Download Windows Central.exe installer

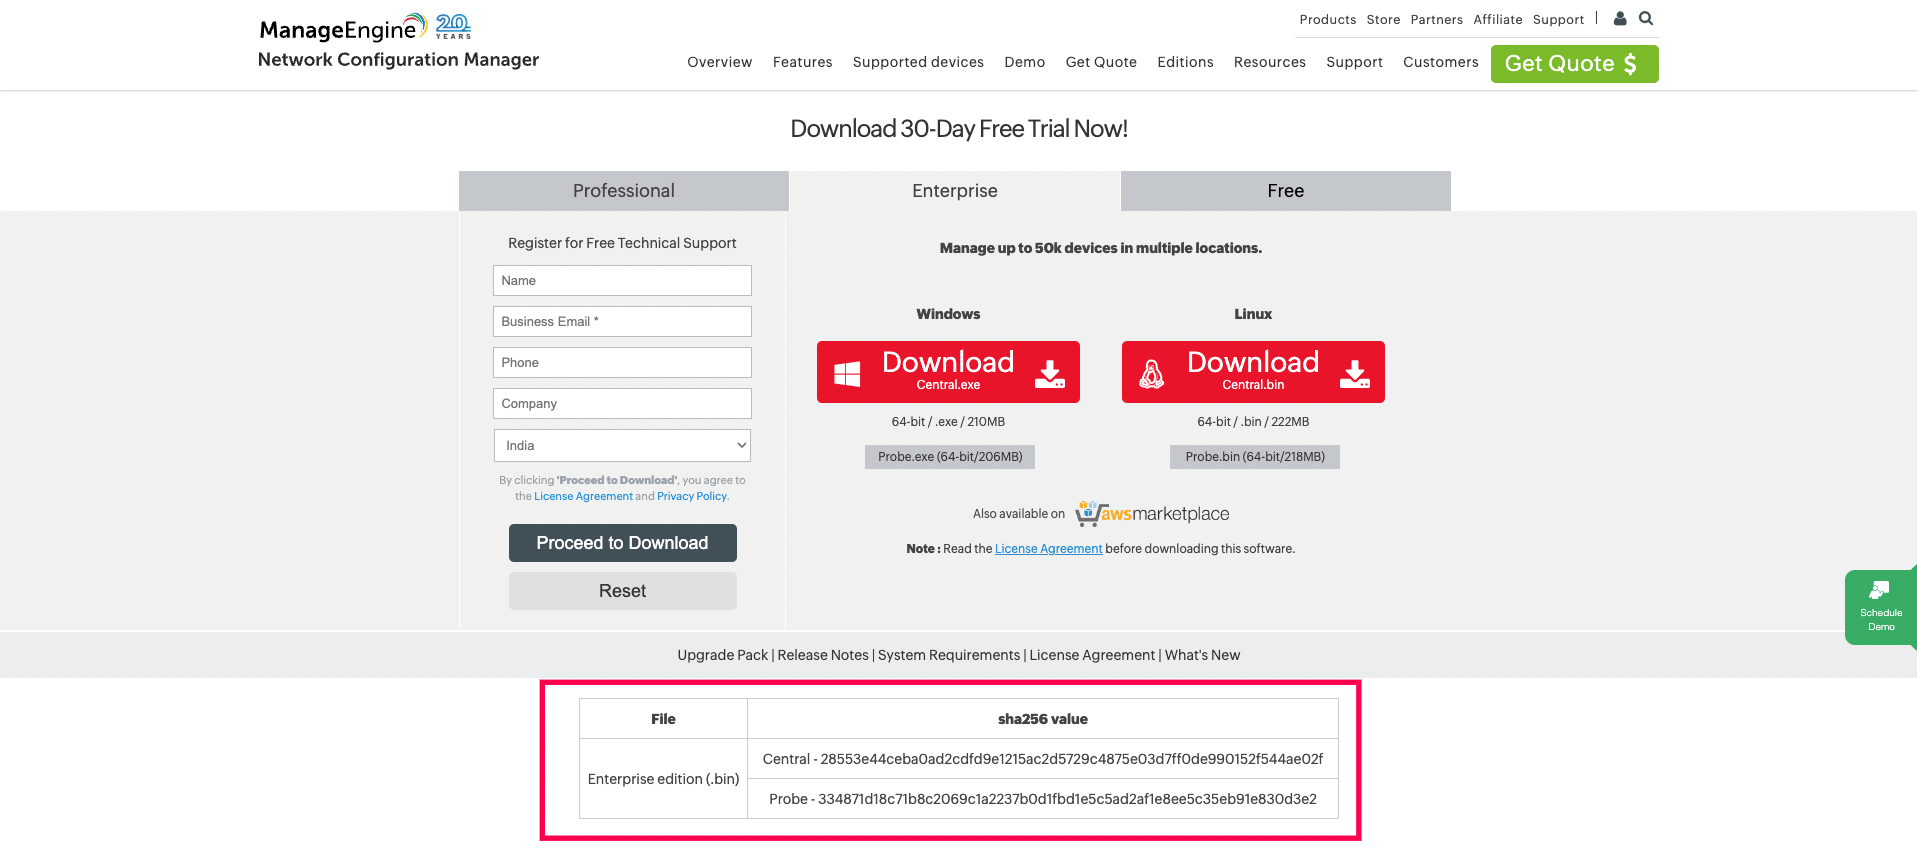point(948,372)
